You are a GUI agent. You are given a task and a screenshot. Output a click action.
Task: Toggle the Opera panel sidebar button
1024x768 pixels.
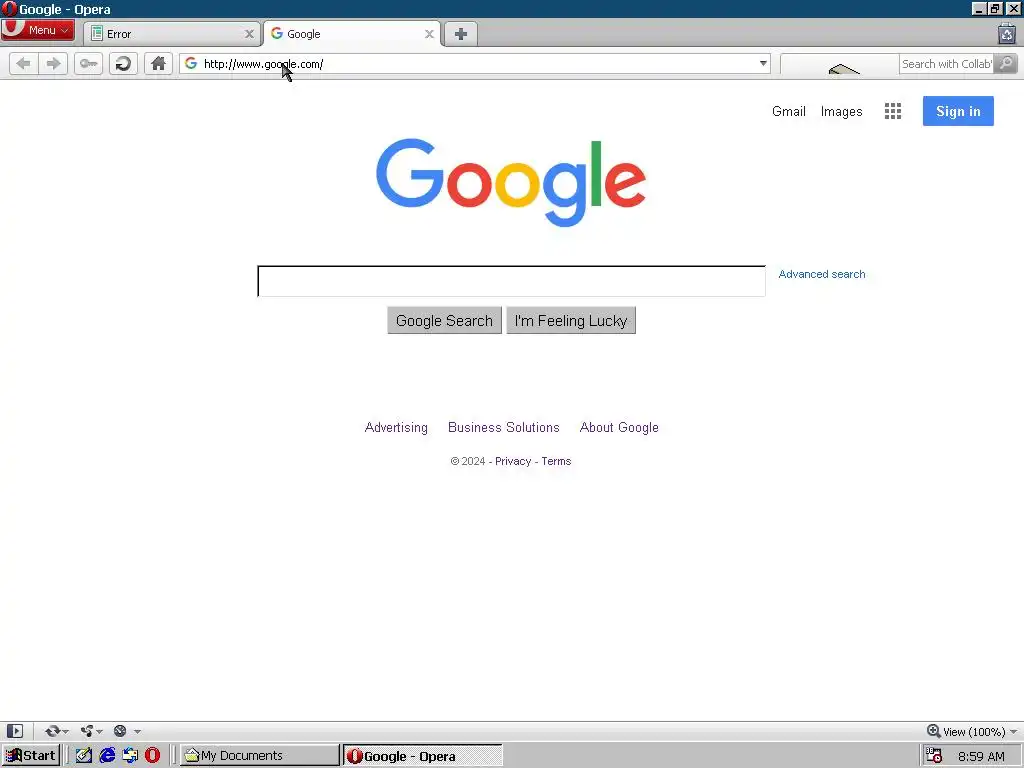tap(15, 731)
